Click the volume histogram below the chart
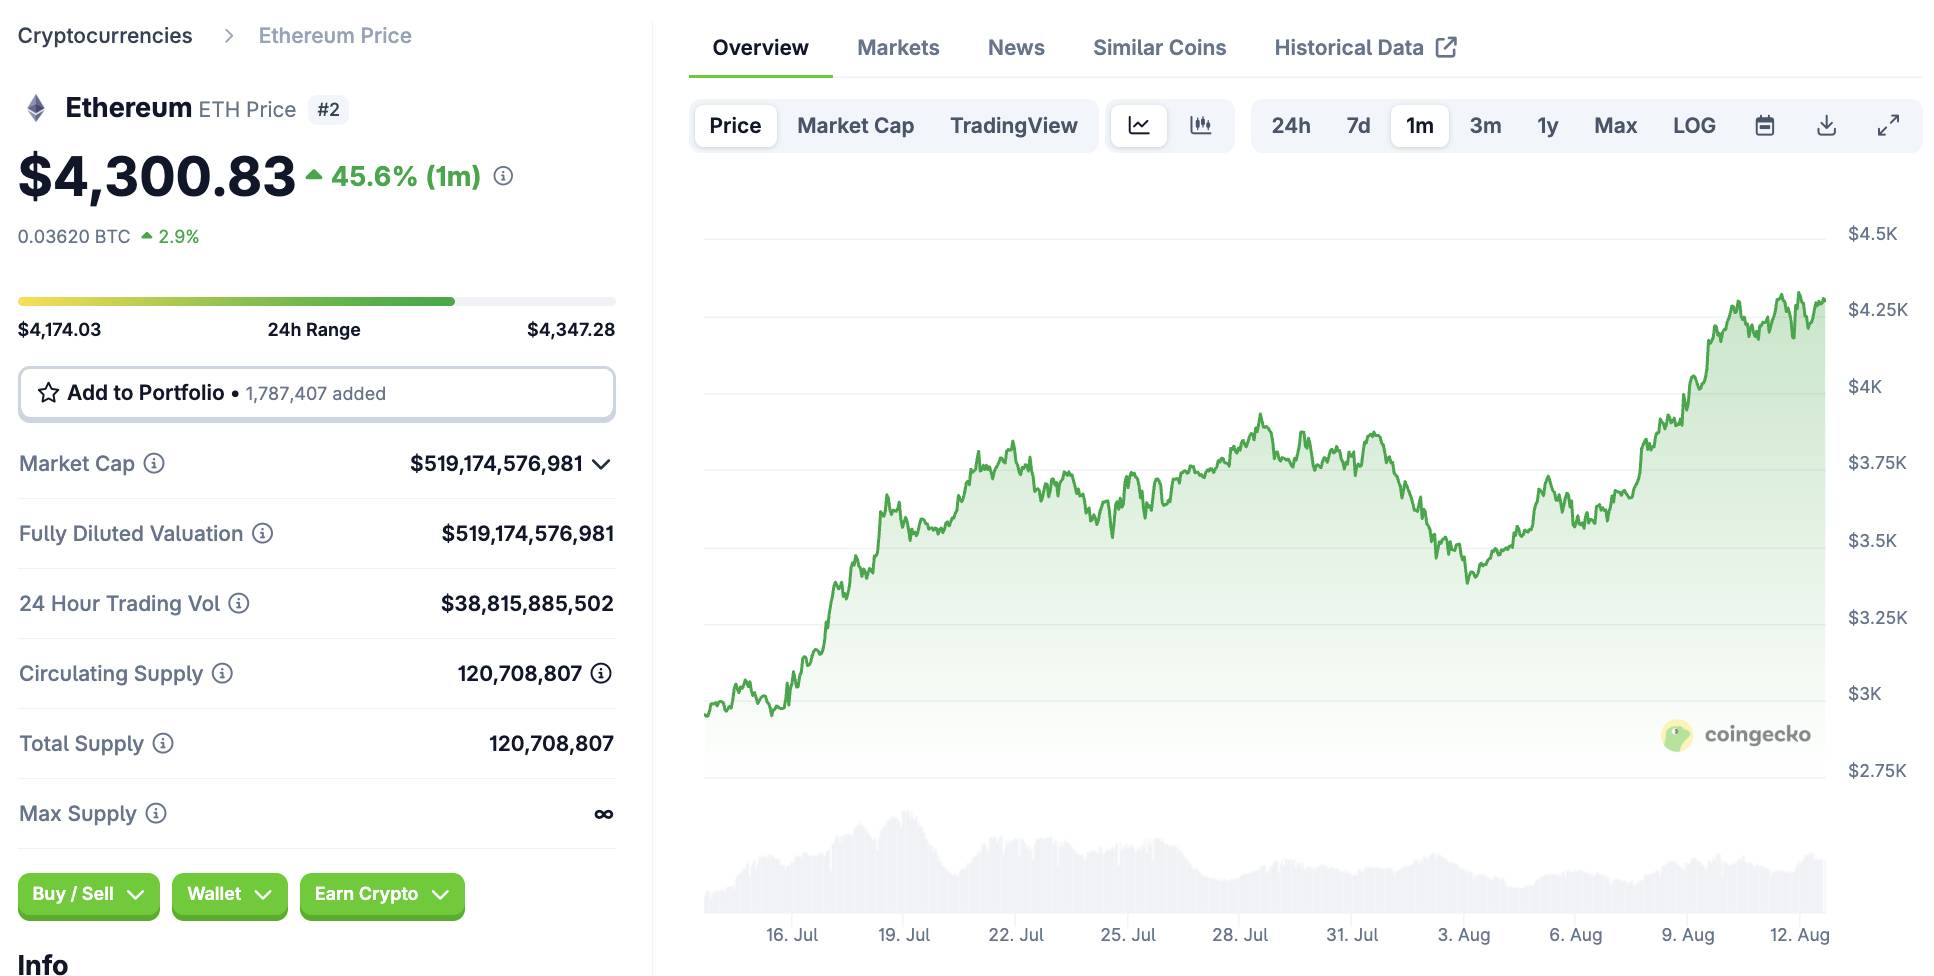The height and width of the screenshot is (976, 1934). tap(1265, 862)
